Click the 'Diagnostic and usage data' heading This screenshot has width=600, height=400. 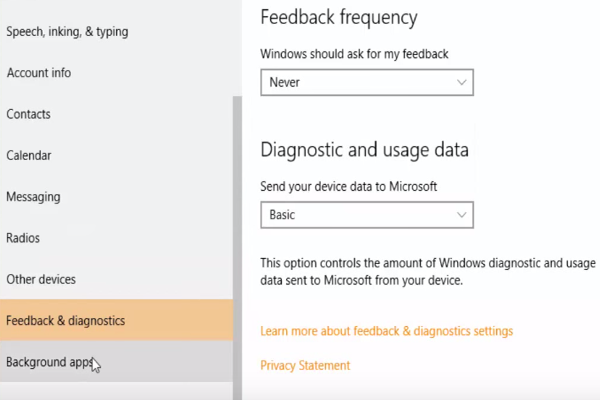364,150
